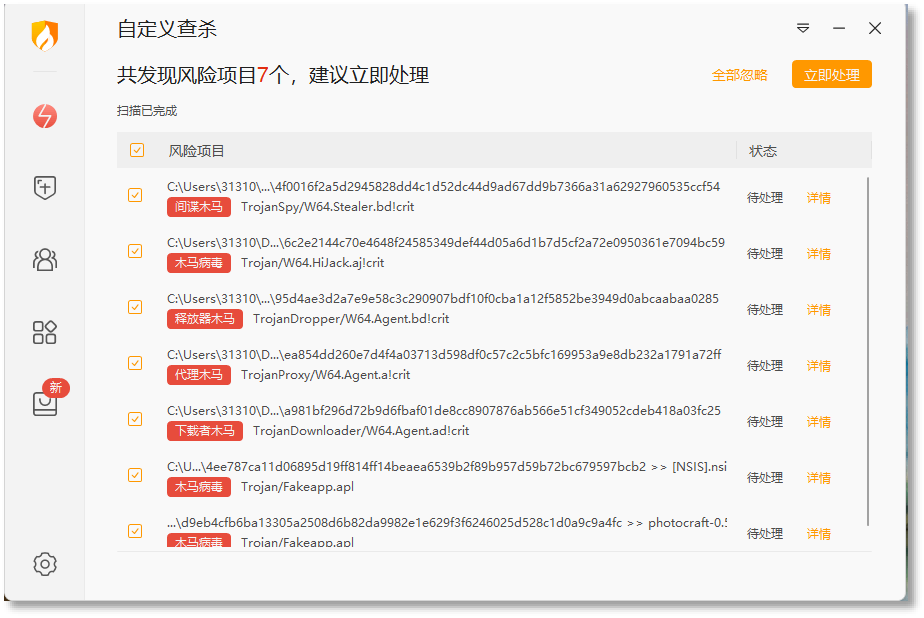924x618 pixels.
Task: Uncheck the TrojanProxy Agent item checkbox
Action: (x=135, y=363)
